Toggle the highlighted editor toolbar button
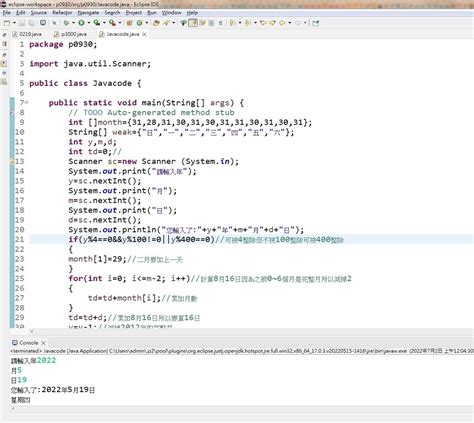 (193, 23)
